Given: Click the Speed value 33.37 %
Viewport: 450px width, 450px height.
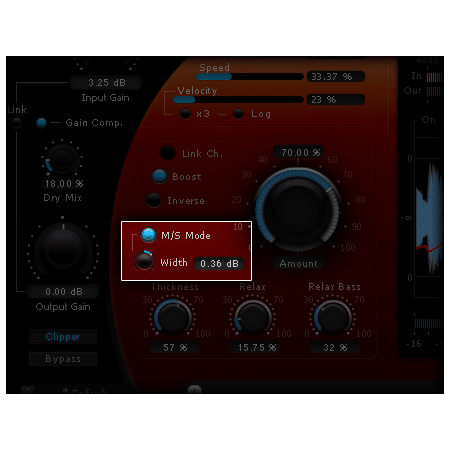Looking at the screenshot, I should pyautogui.click(x=336, y=77).
